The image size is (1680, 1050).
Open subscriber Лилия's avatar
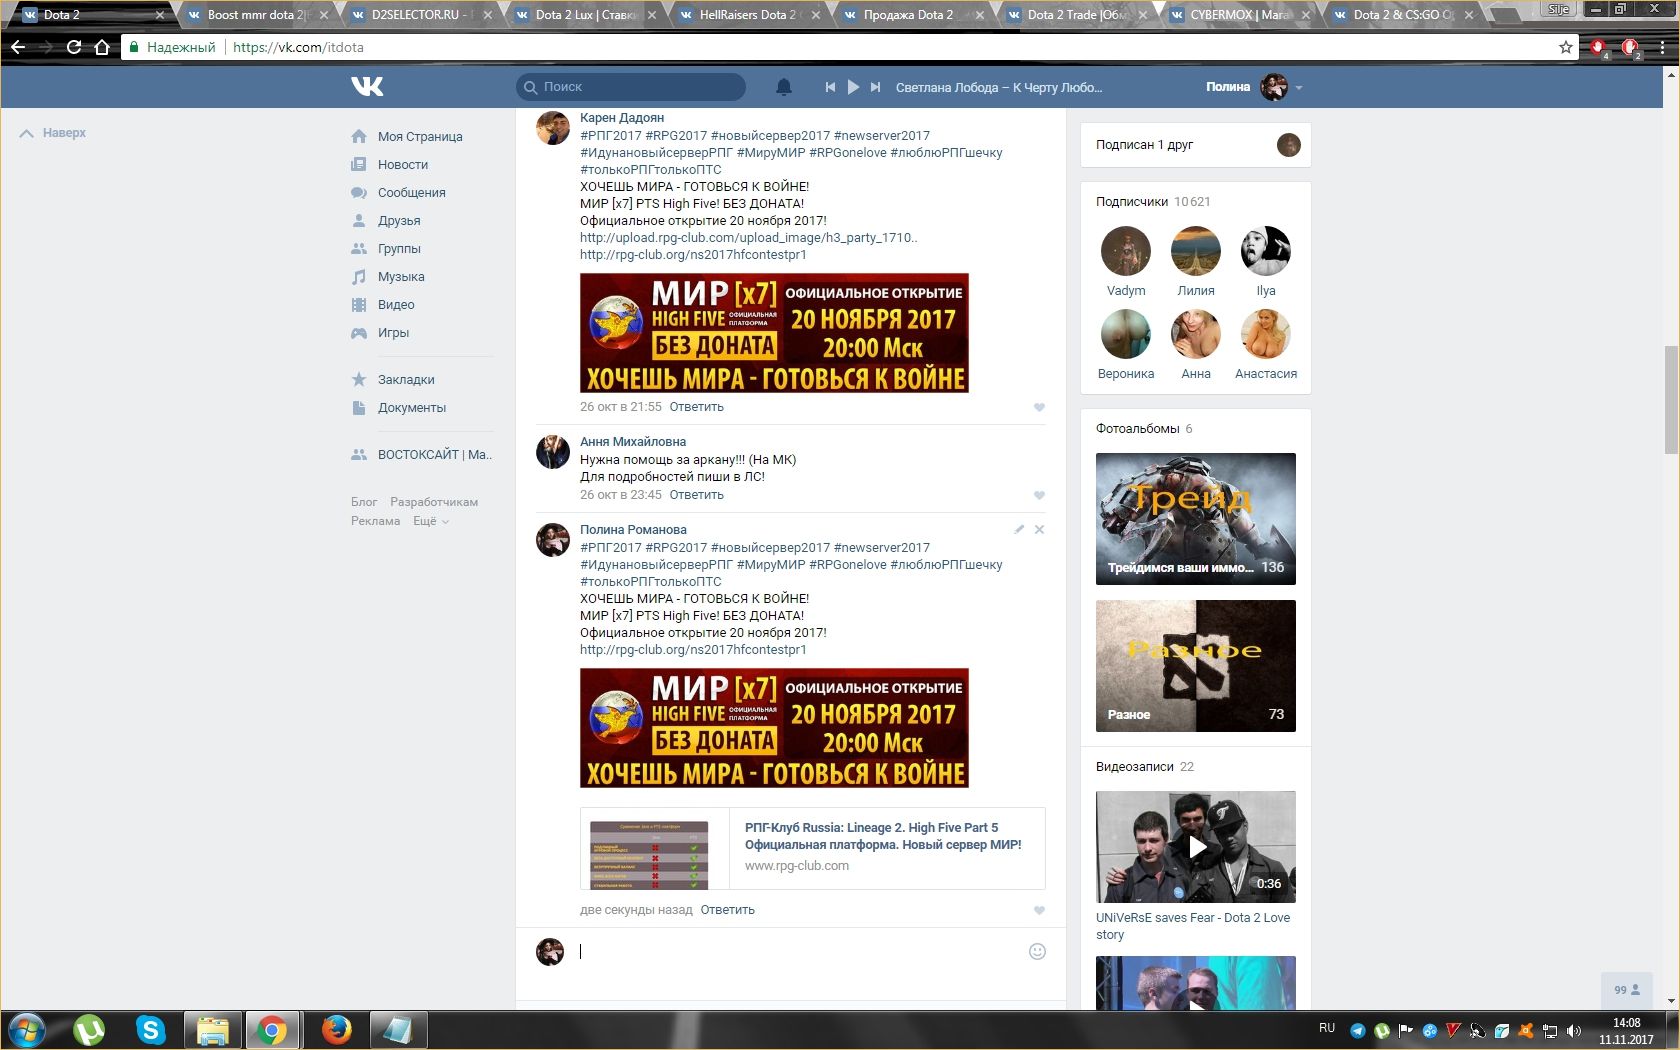1196,251
